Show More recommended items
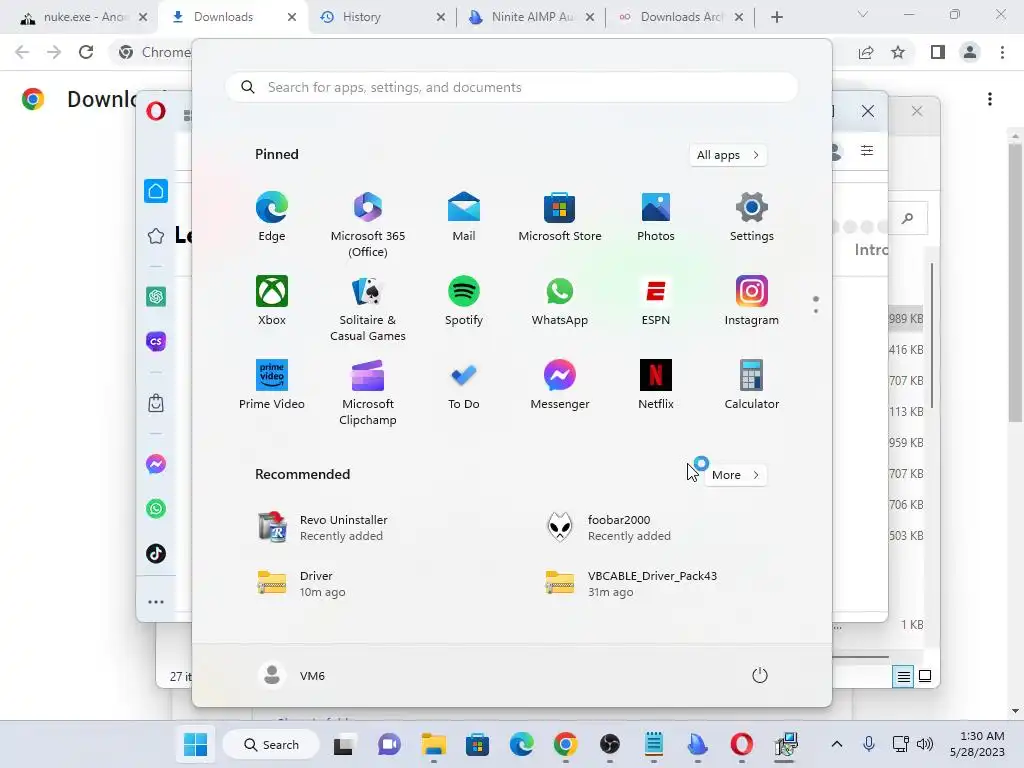The width and height of the screenshot is (1024, 768). click(735, 475)
